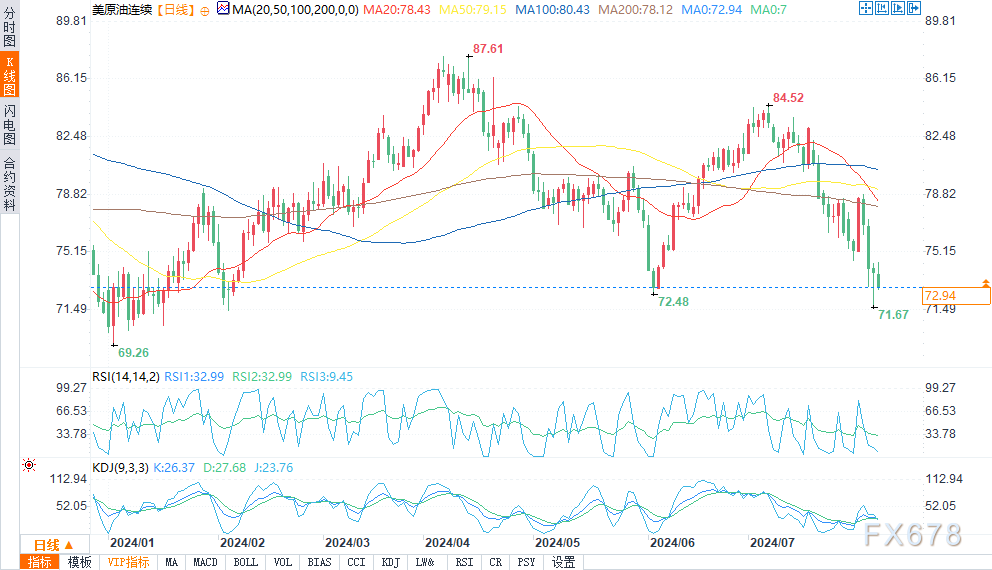The height and width of the screenshot is (570, 992).
Task: Choose the LW& indicator button
Action: (x=425, y=562)
